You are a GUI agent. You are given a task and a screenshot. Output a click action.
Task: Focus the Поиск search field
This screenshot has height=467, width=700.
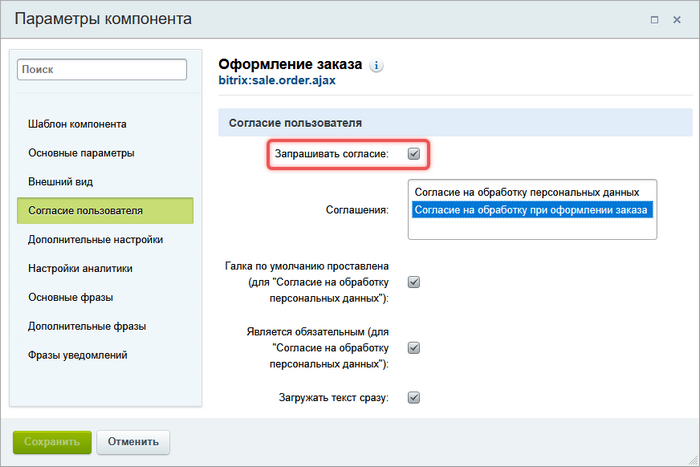tap(102, 69)
